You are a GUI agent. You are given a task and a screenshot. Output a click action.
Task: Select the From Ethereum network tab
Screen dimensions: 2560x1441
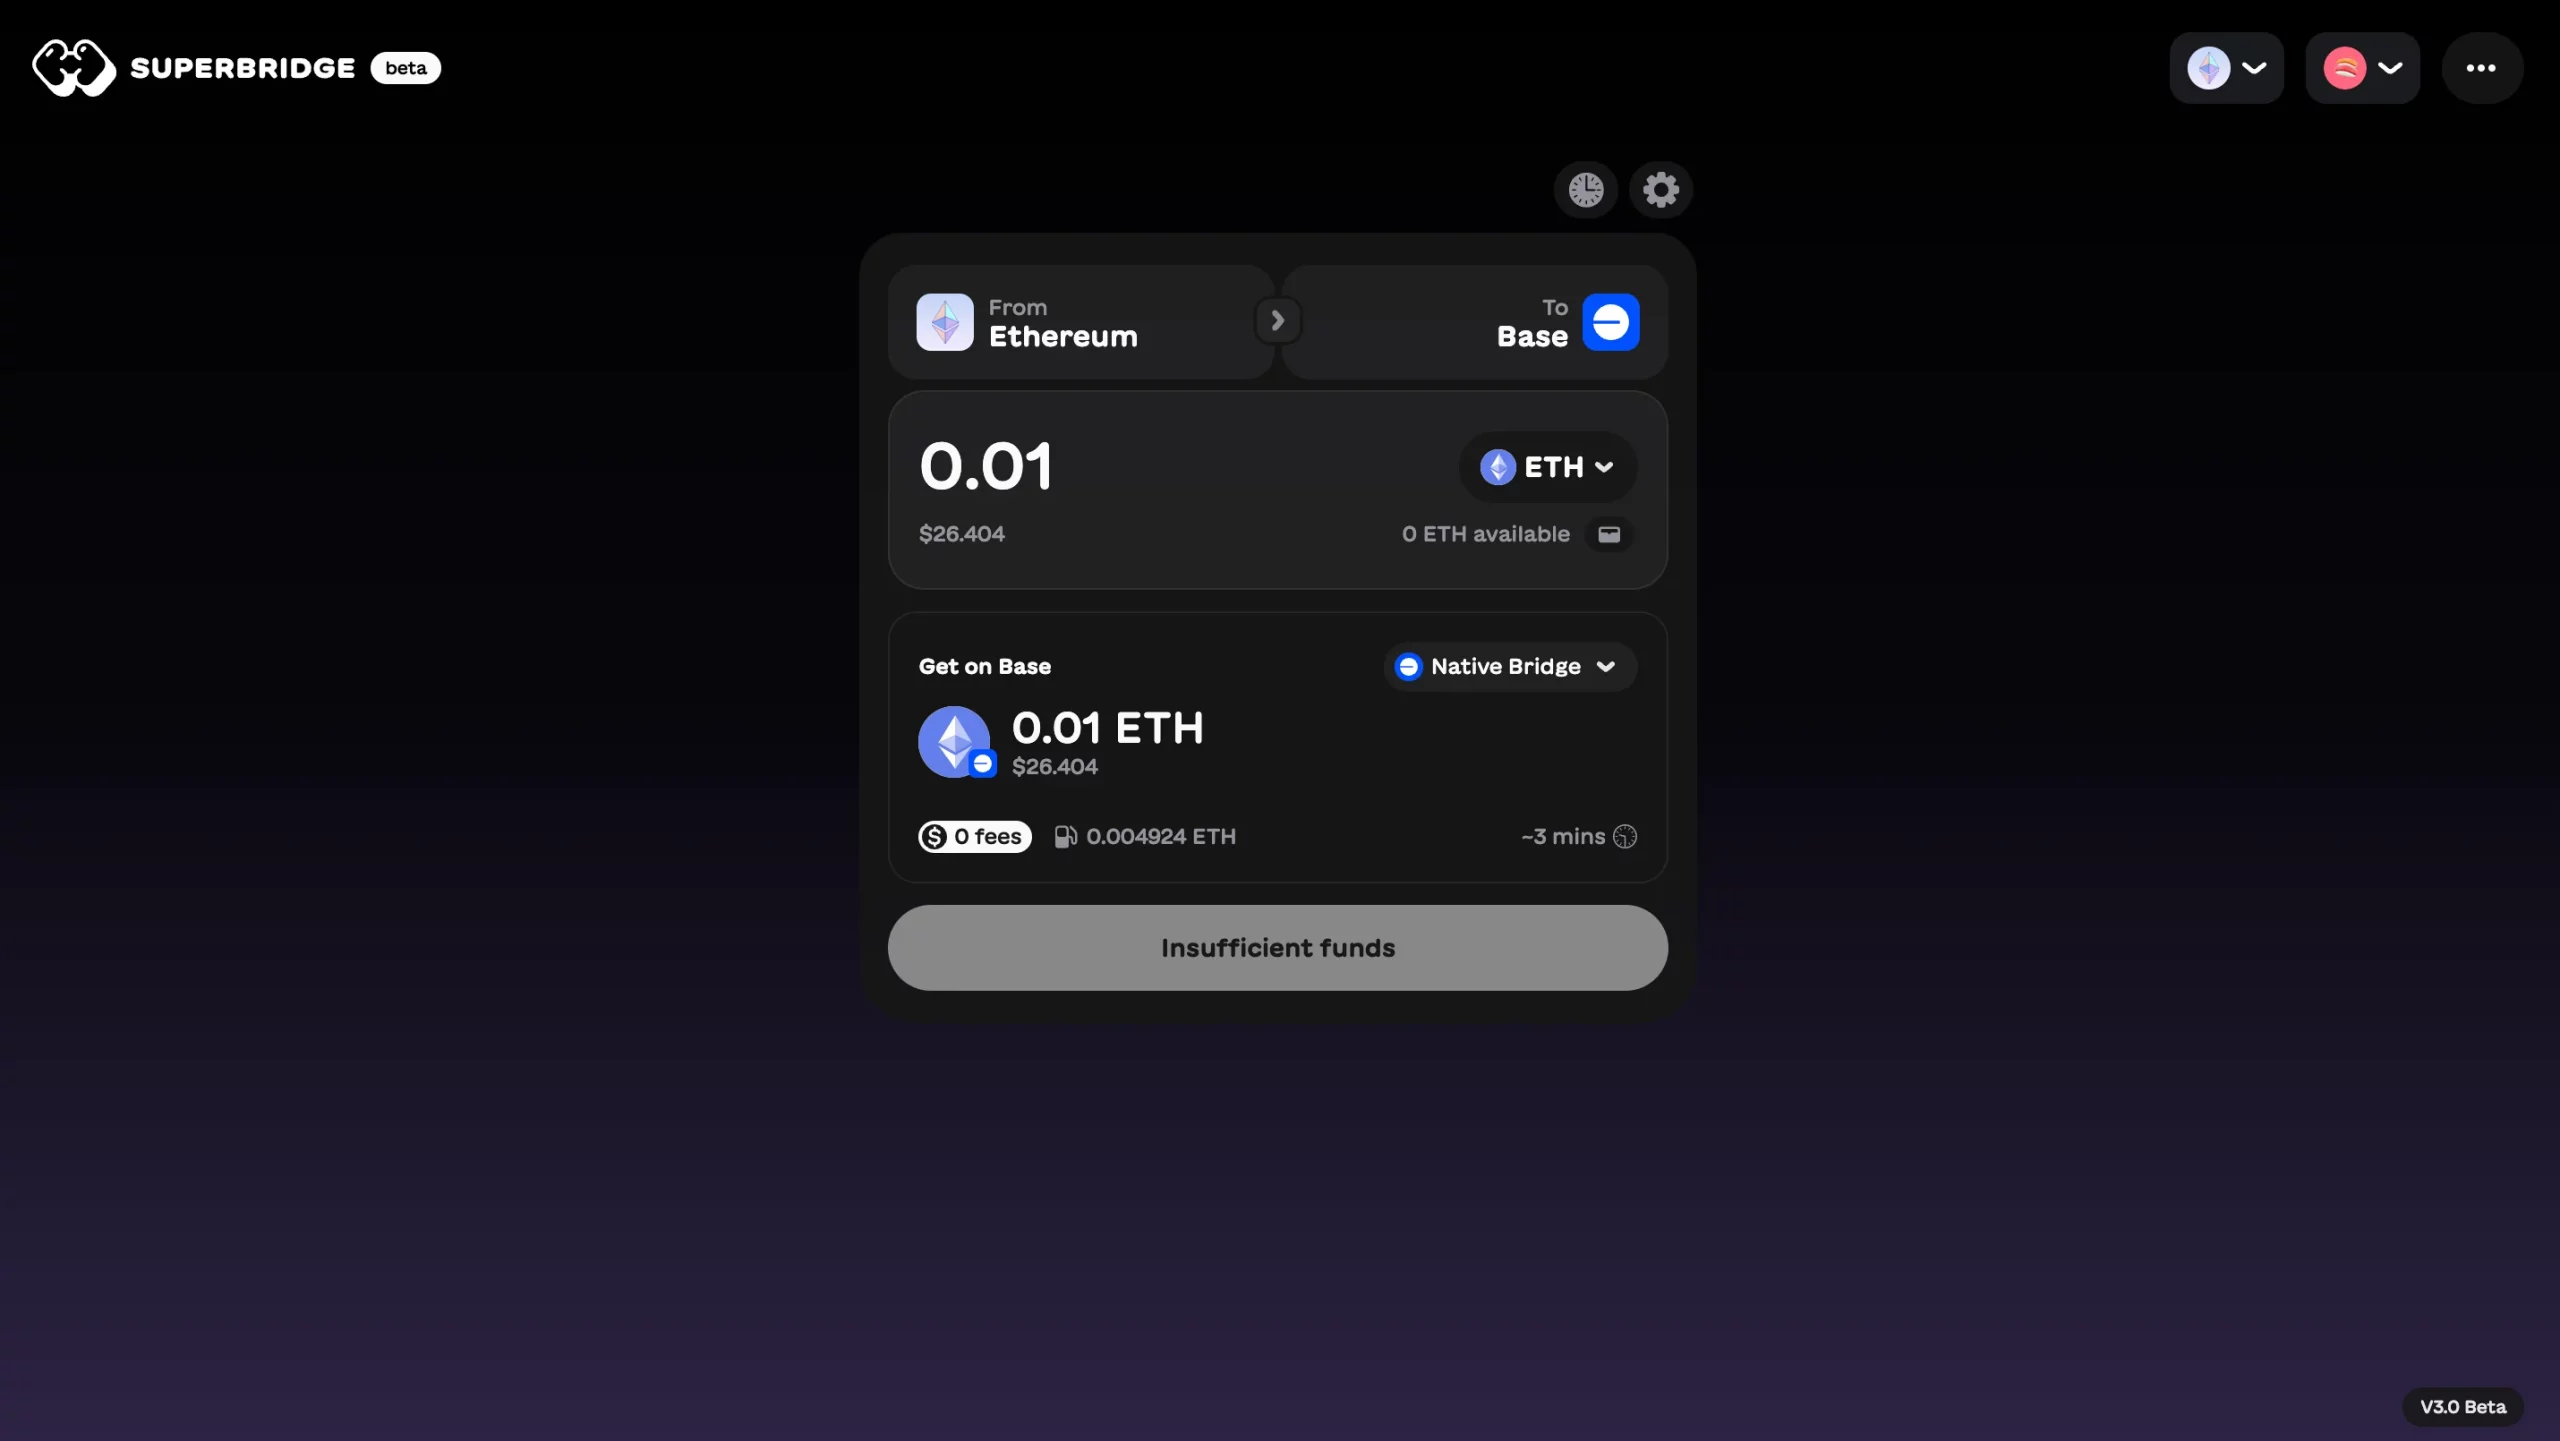coord(1078,322)
